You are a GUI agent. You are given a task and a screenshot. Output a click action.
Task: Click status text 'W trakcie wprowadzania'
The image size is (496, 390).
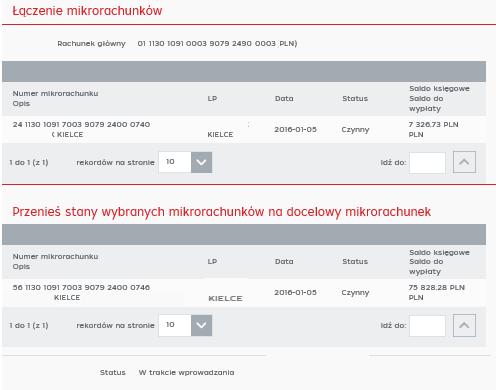point(186,373)
